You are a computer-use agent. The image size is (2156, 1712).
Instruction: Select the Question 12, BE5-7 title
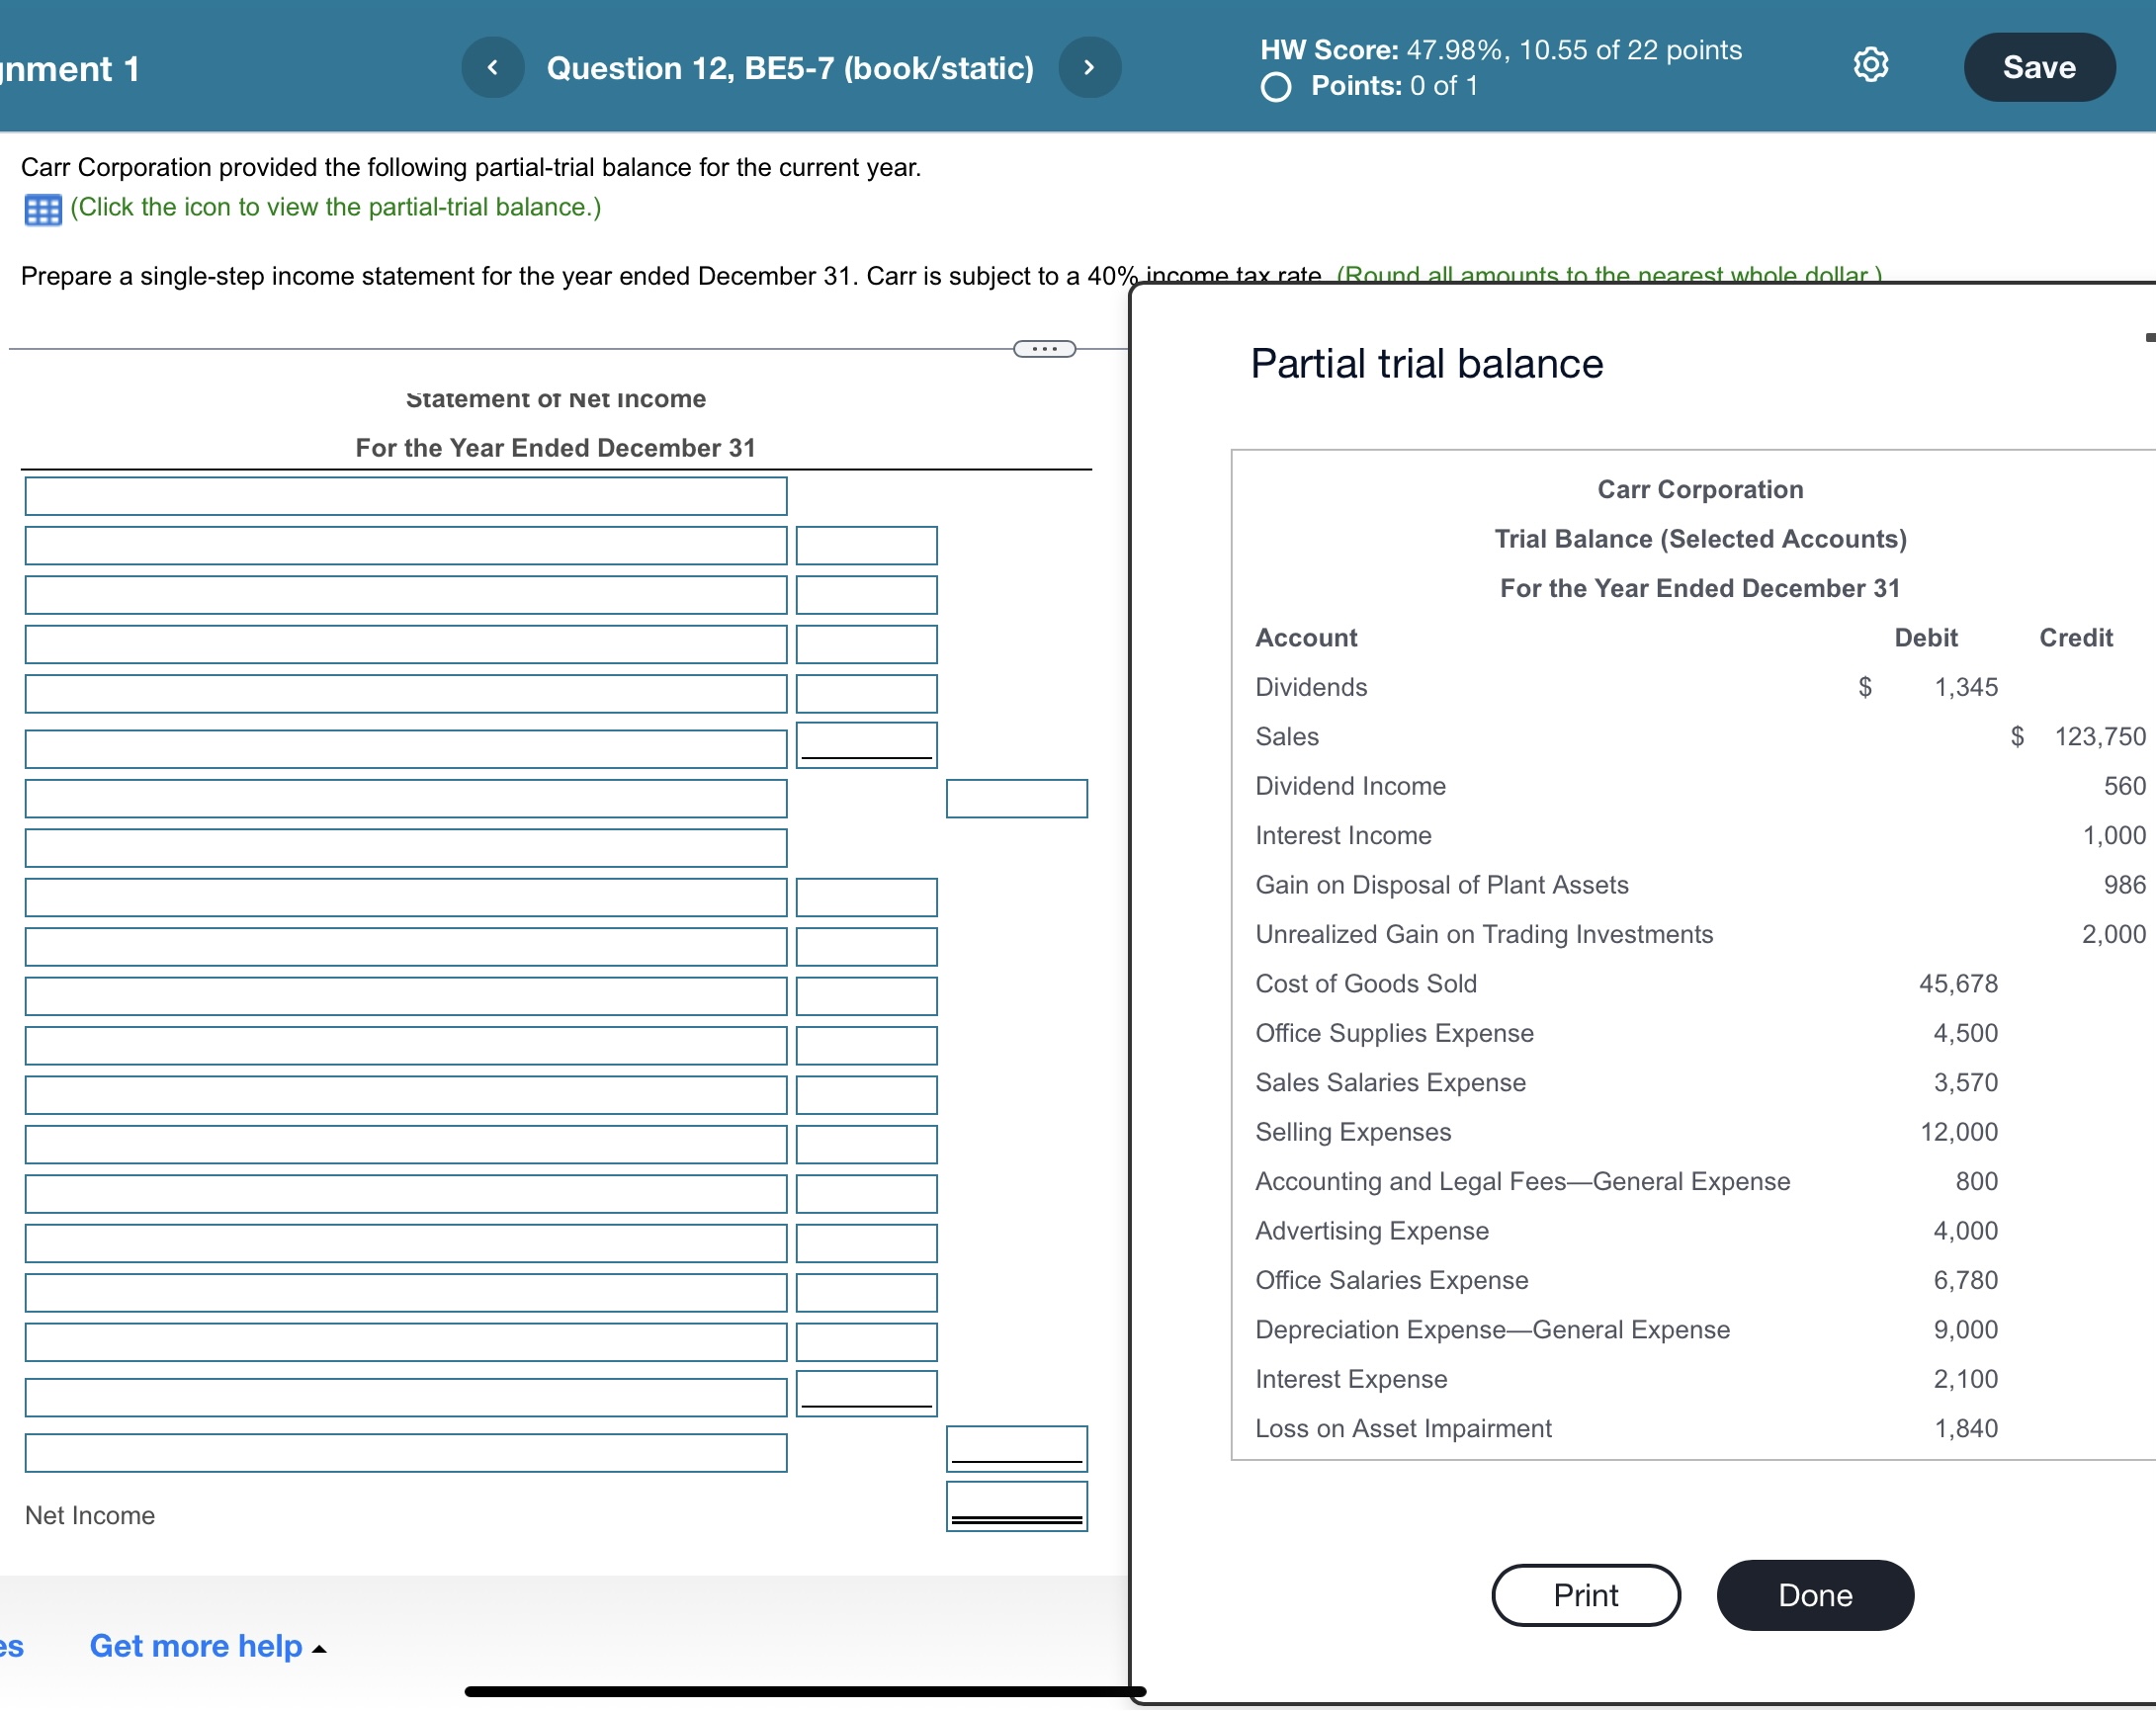(790, 68)
